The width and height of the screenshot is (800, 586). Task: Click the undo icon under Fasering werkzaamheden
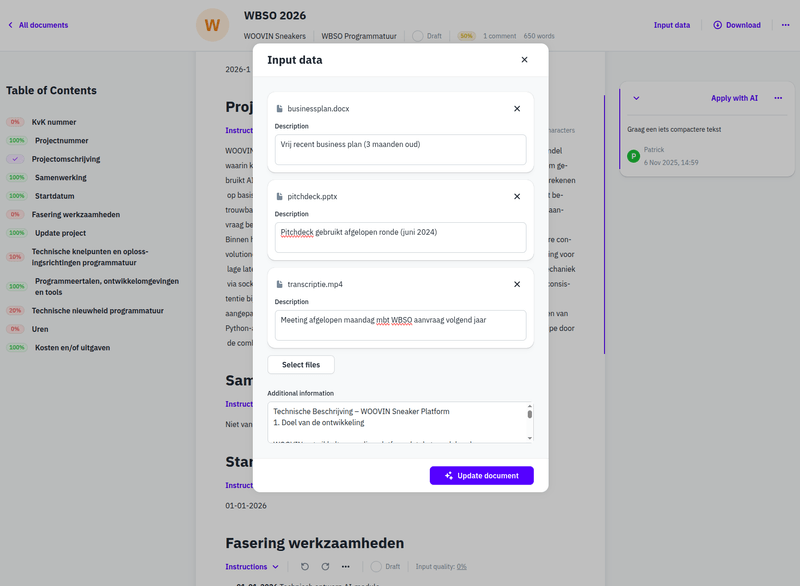(305, 566)
